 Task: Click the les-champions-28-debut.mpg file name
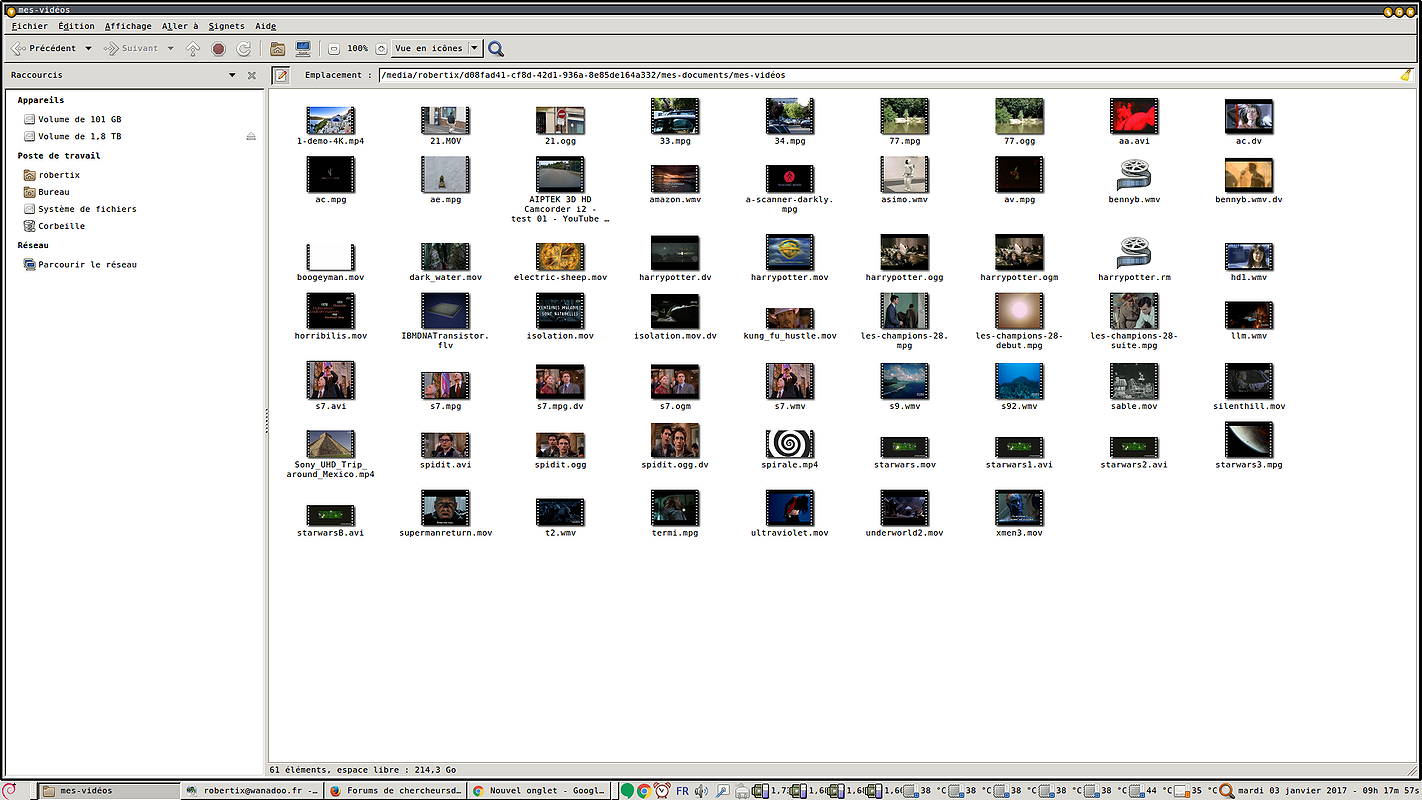(x=1019, y=341)
